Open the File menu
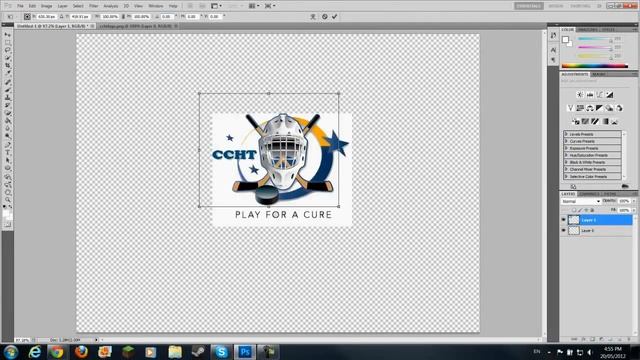640x360 pixels. tap(20, 6)
